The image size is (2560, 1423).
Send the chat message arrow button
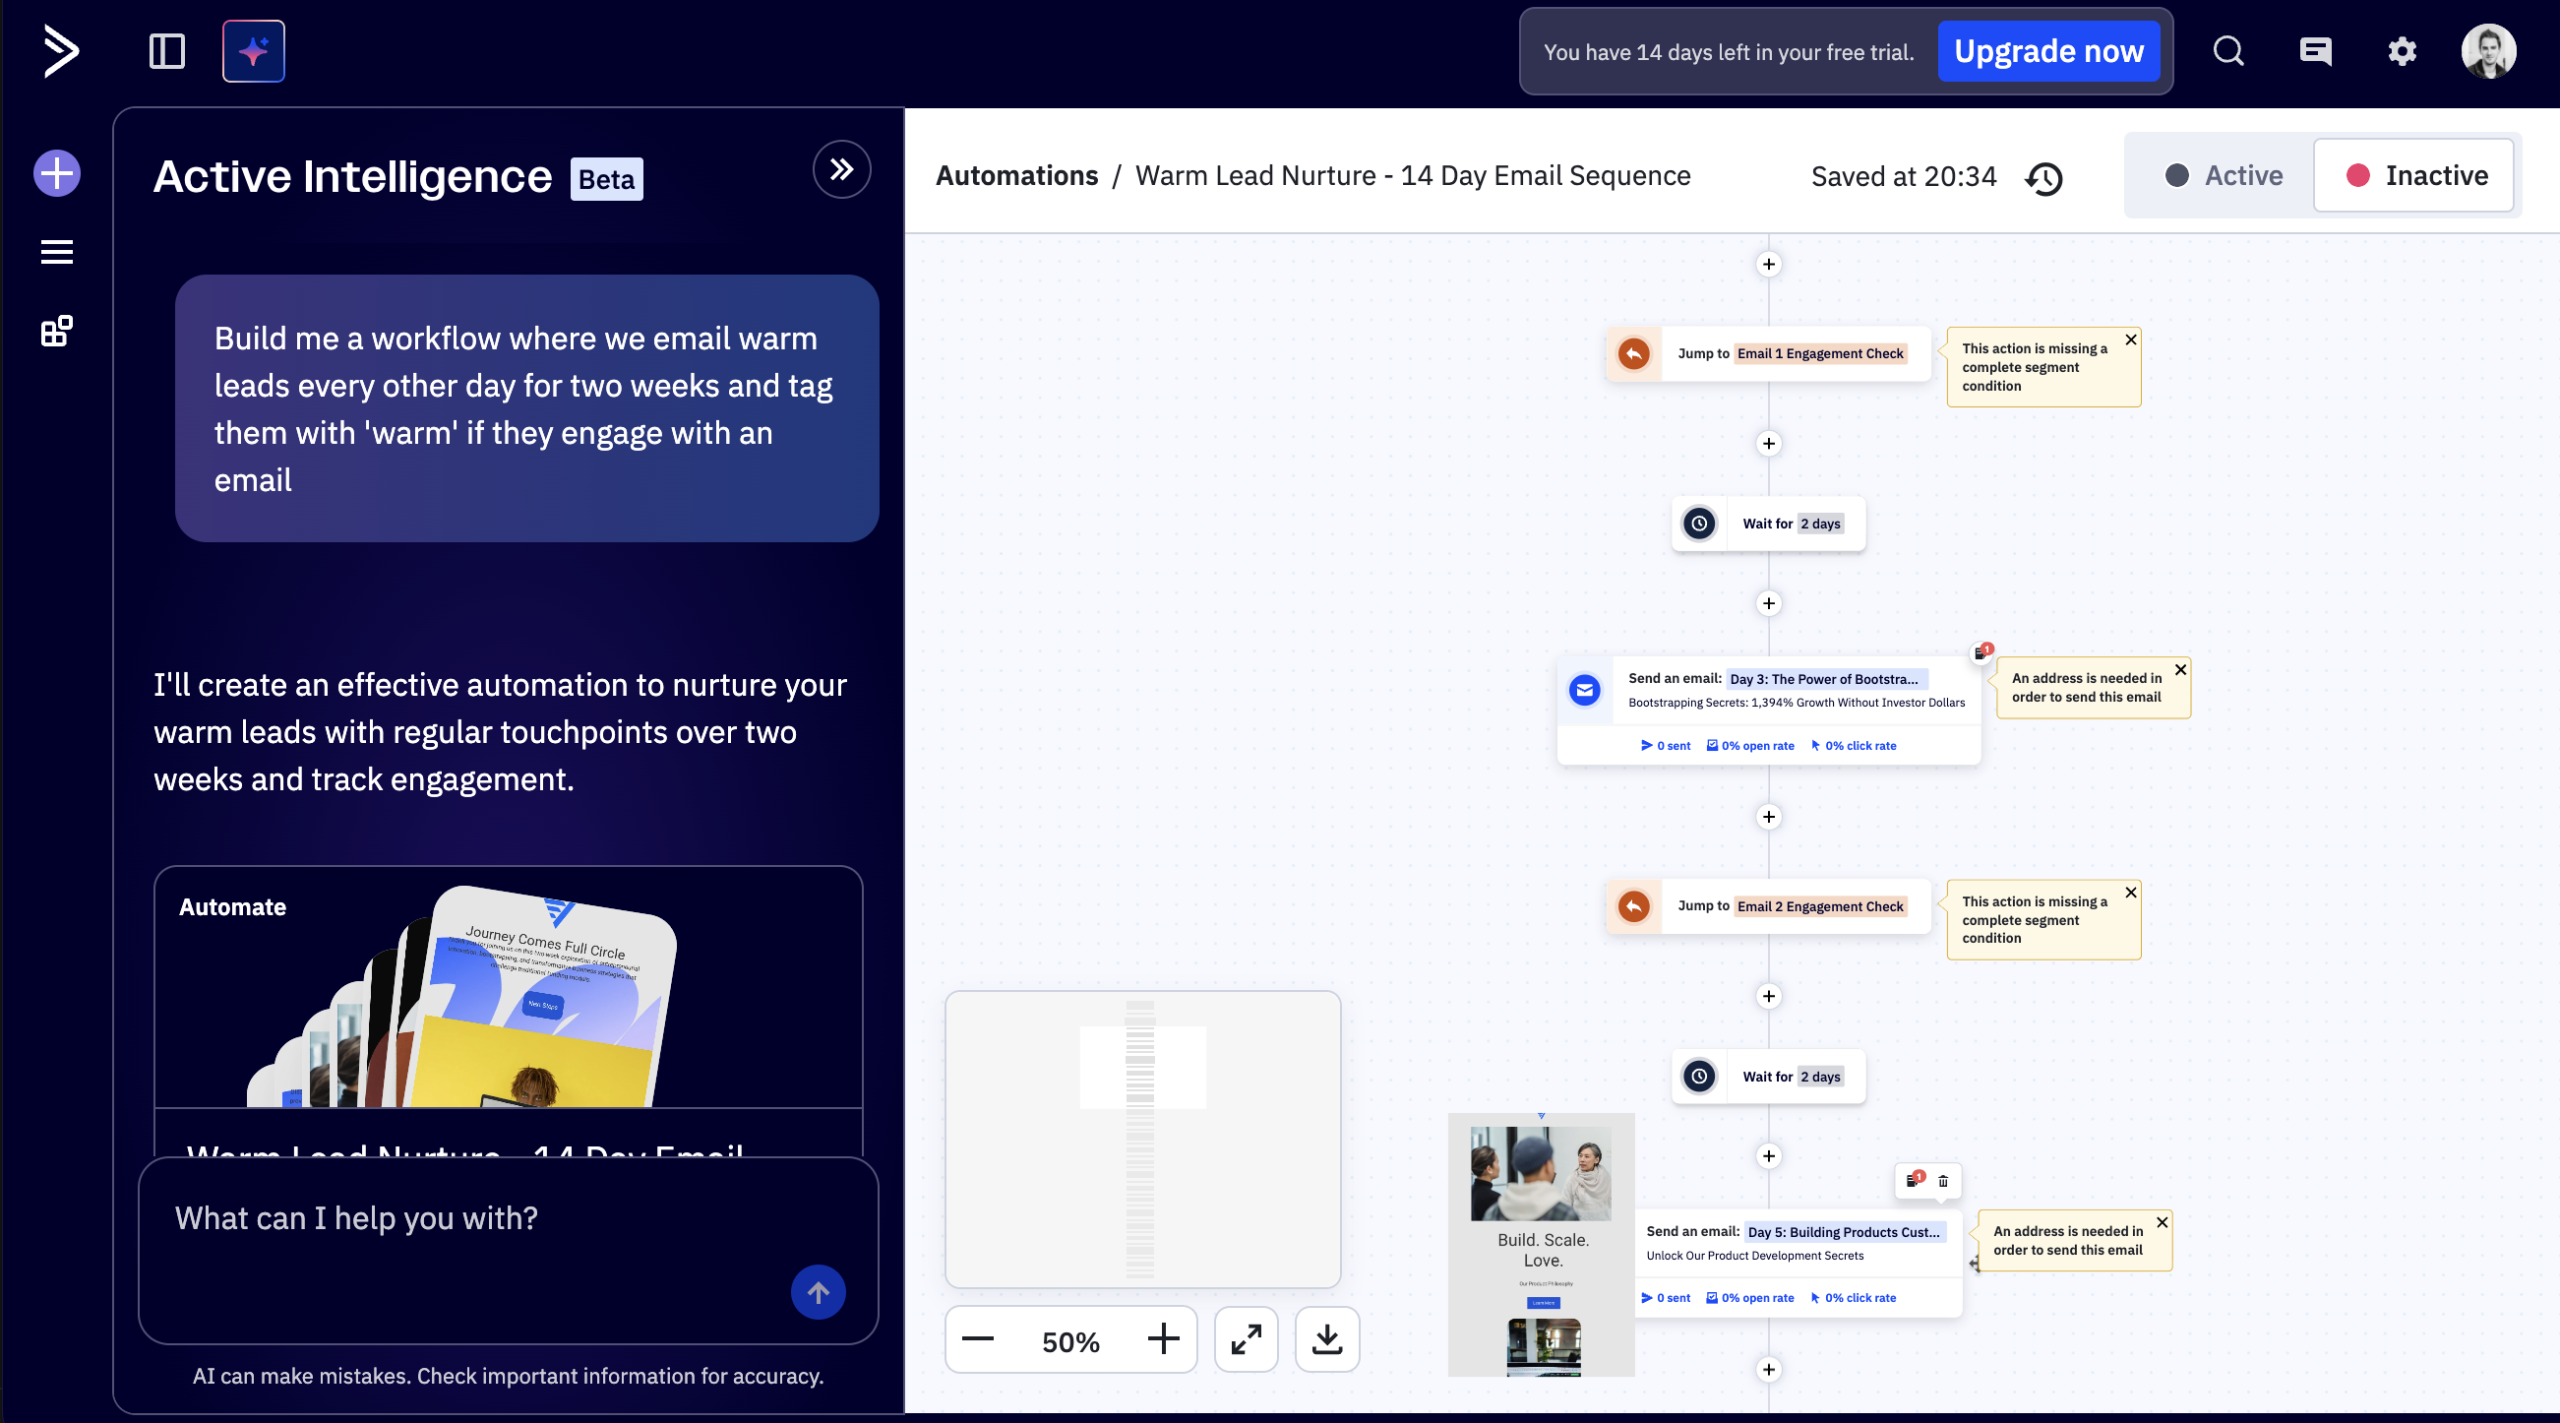coord(818,1292)
